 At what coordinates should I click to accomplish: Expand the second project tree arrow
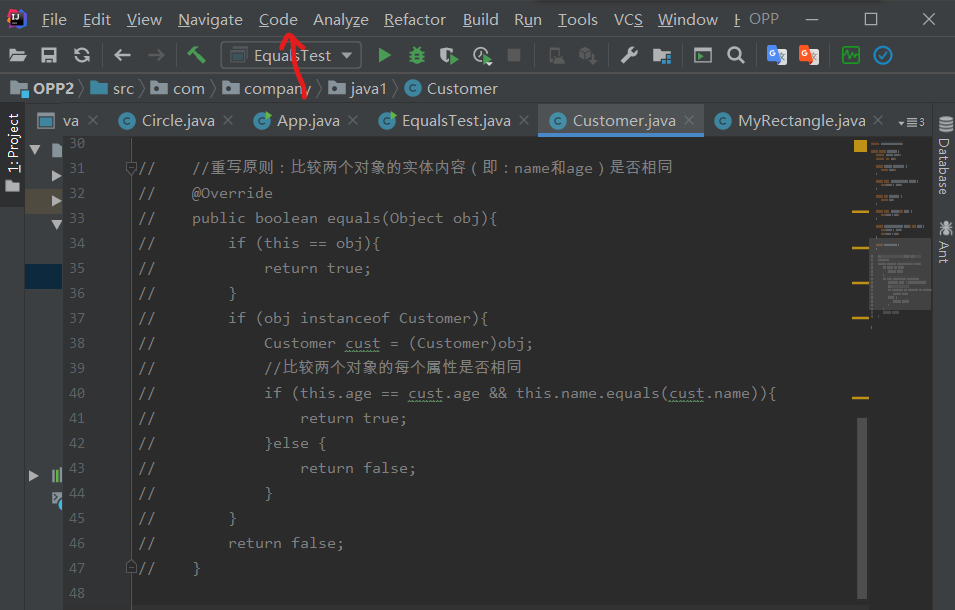tap(56, 176)
